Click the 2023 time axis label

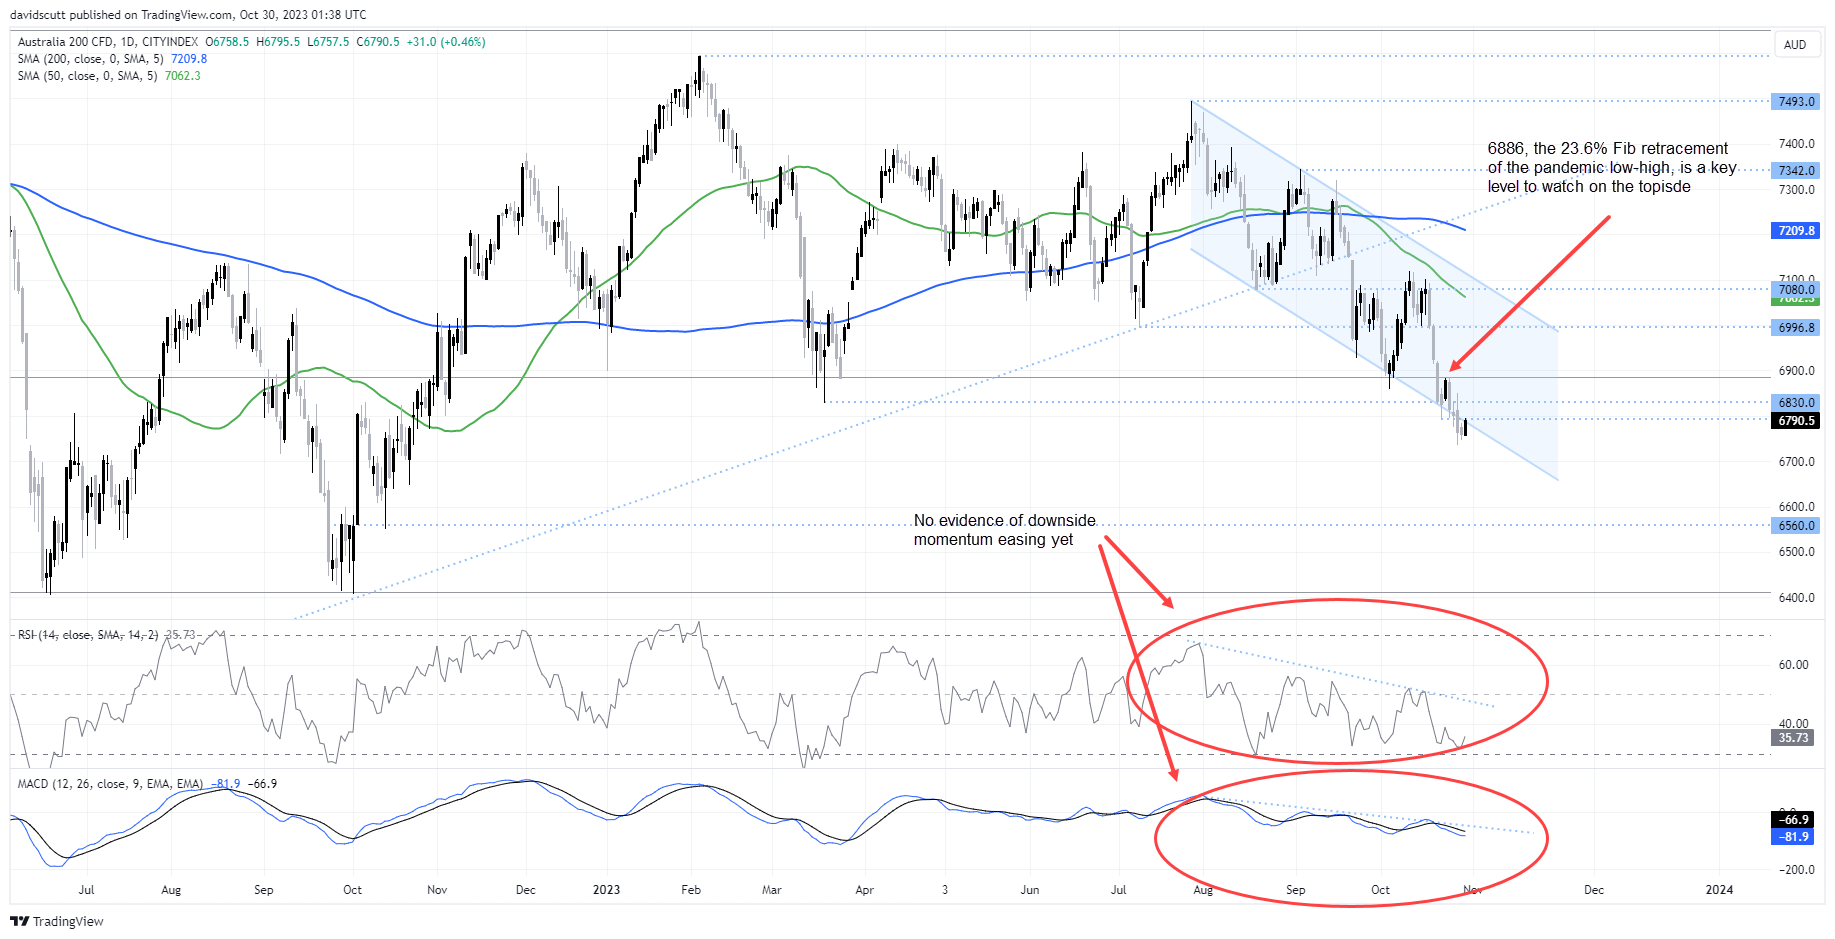click(x=606, y=890)
